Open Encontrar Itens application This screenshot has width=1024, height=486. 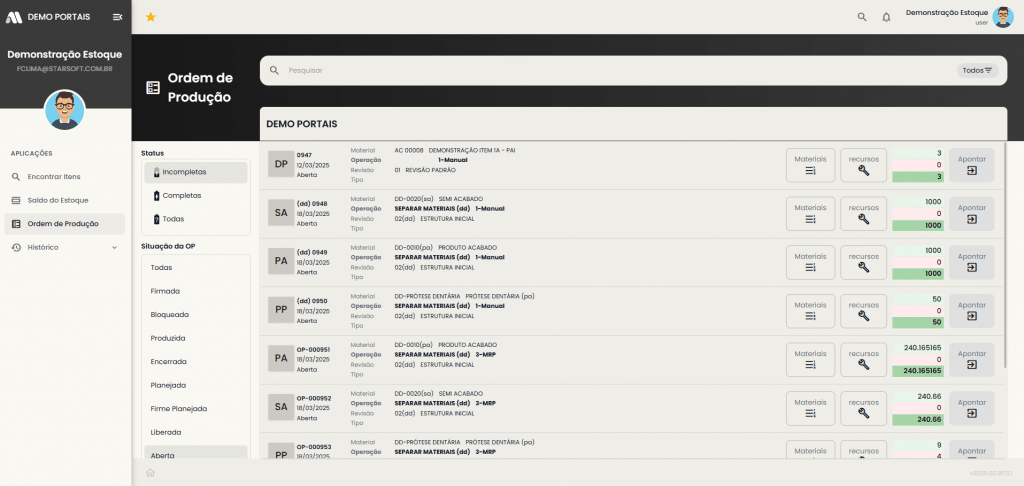65,177
